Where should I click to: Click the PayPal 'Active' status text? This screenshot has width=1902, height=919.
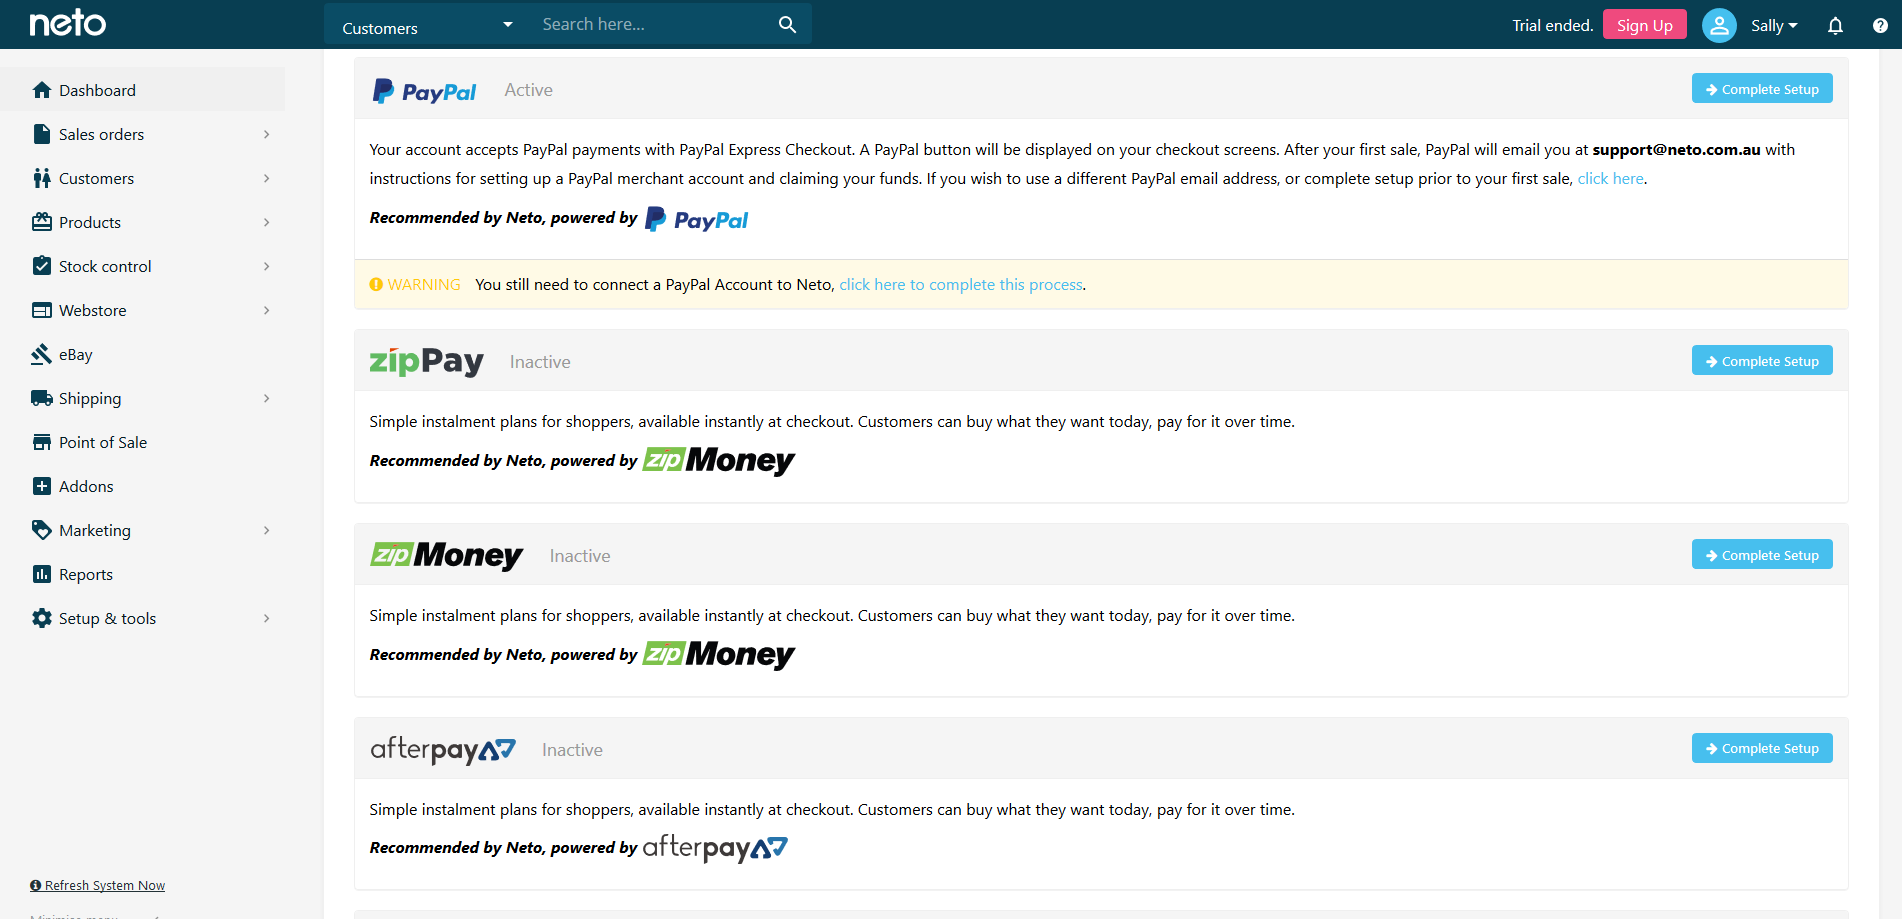(528, 90)
